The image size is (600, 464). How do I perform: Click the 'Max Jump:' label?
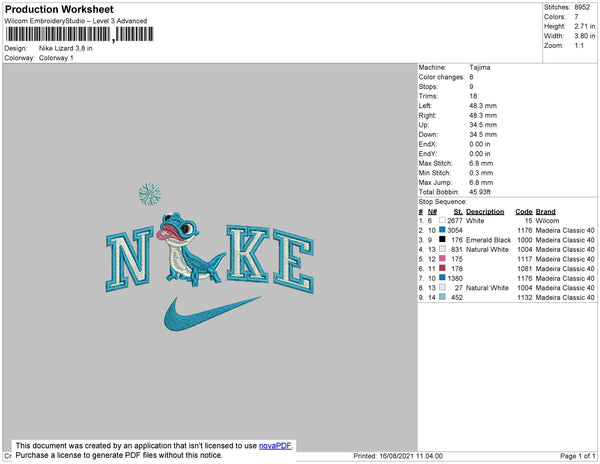point(435,182)
